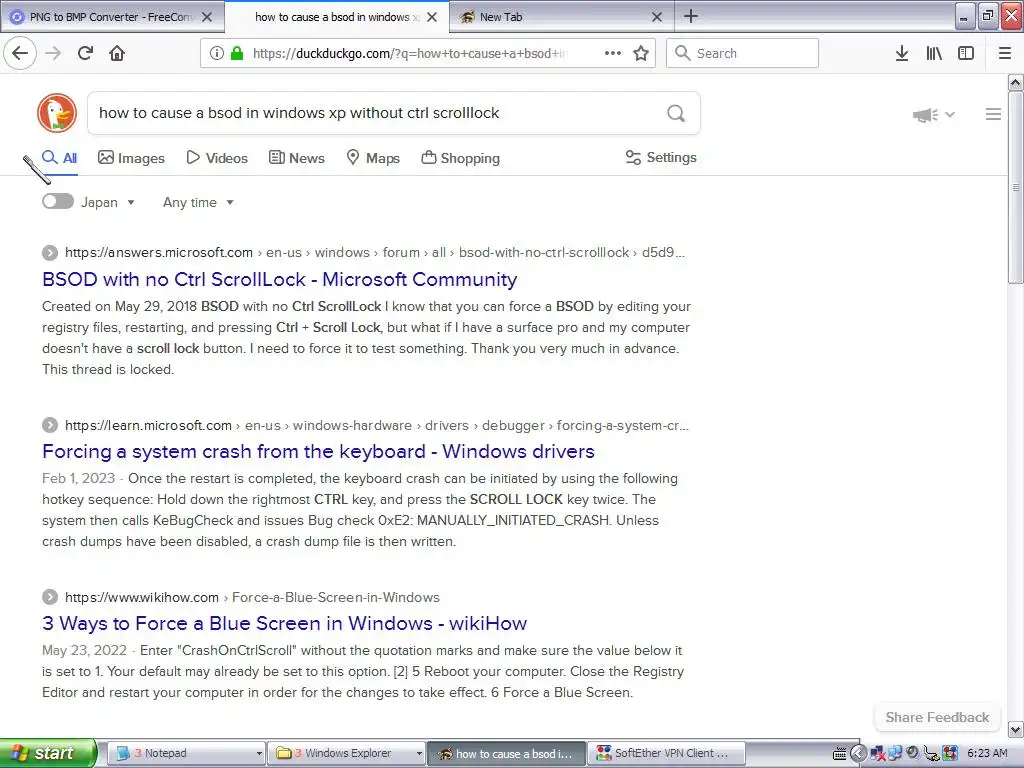Click the page's vertical scrollbar thumb
The width and height of the screenshot is (1024, 768).
1015,187
